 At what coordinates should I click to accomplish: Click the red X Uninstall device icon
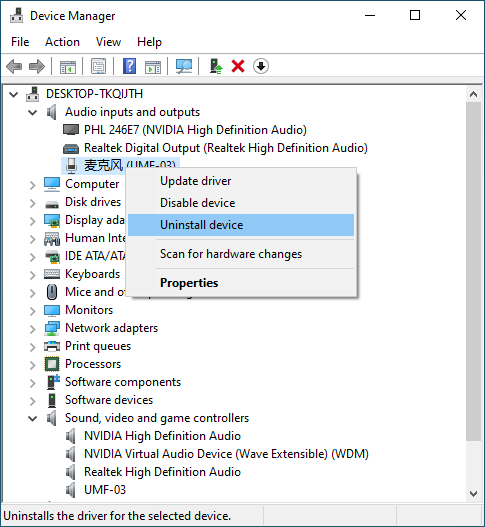click(238, 66)
